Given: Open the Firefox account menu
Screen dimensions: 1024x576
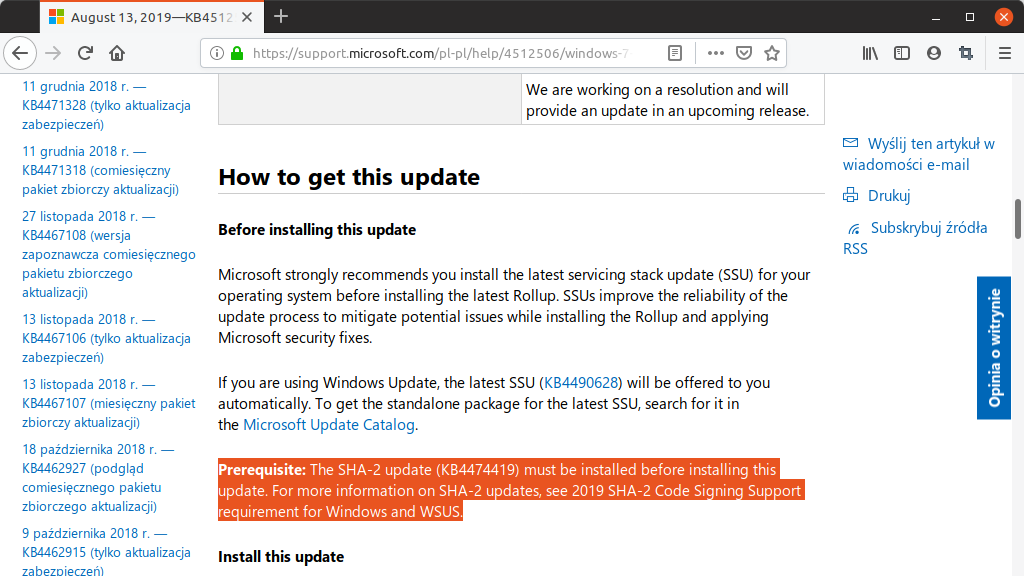Looking at the screenshot, I should click(x=934, y=53).
